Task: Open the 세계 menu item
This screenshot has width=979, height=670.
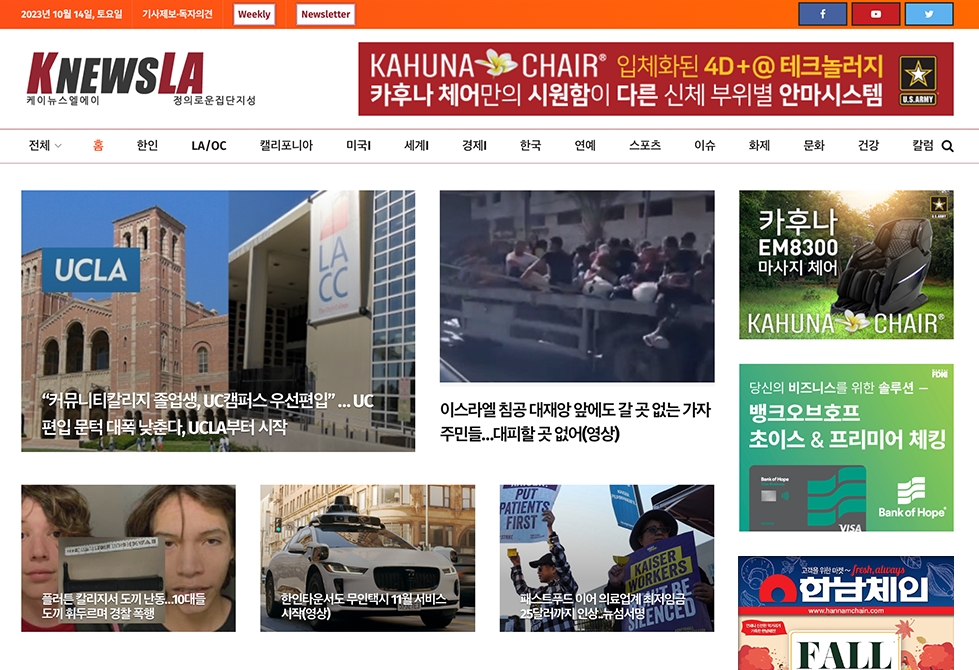Action: click(x=416, y=145)
